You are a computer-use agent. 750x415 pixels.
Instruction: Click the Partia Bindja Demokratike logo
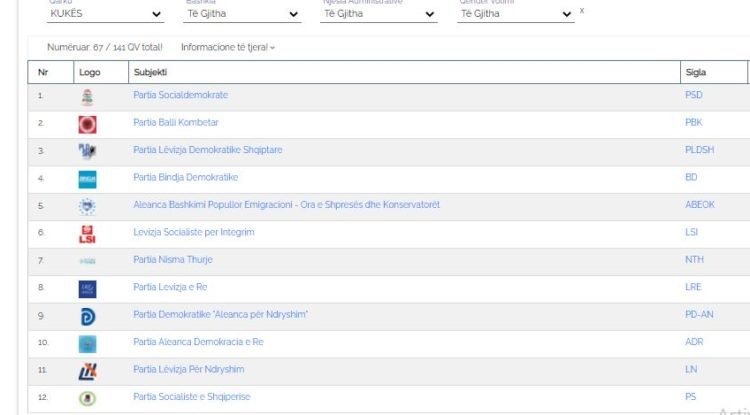point(87,179)
